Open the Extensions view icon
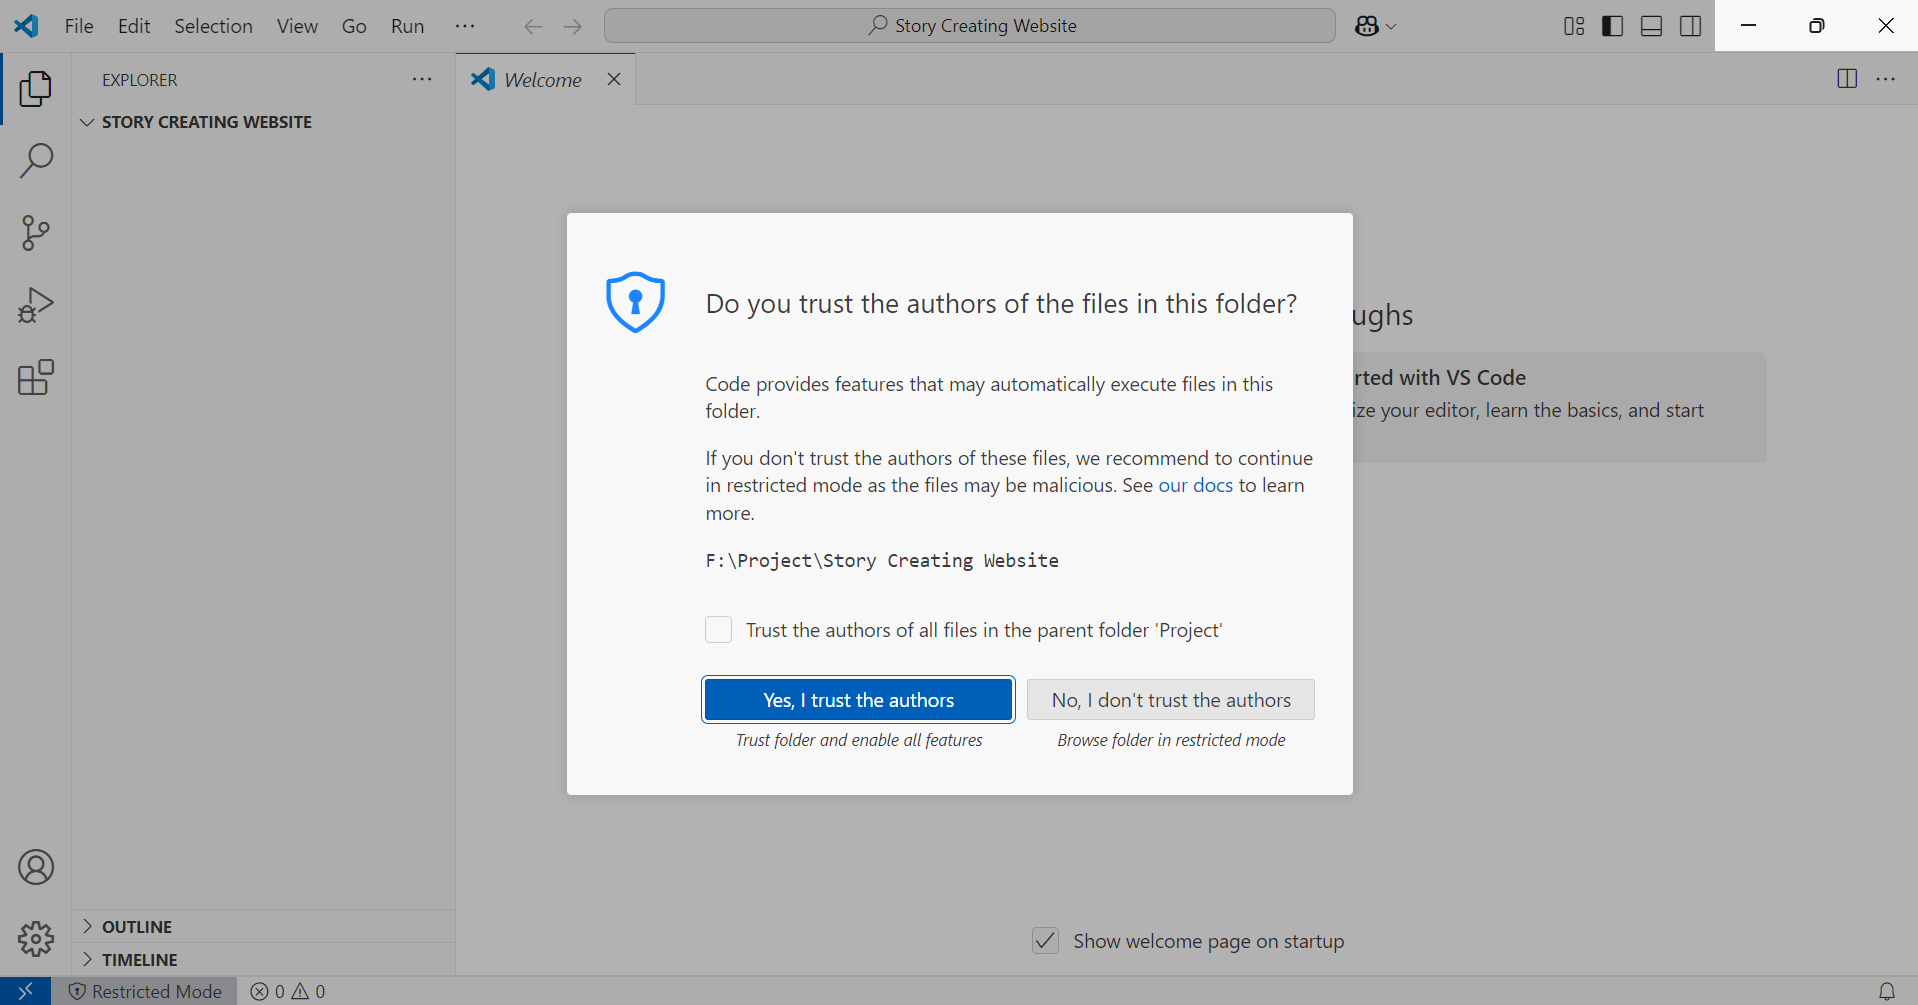This screenshot has height=1005, width=1918. [36, 377]
